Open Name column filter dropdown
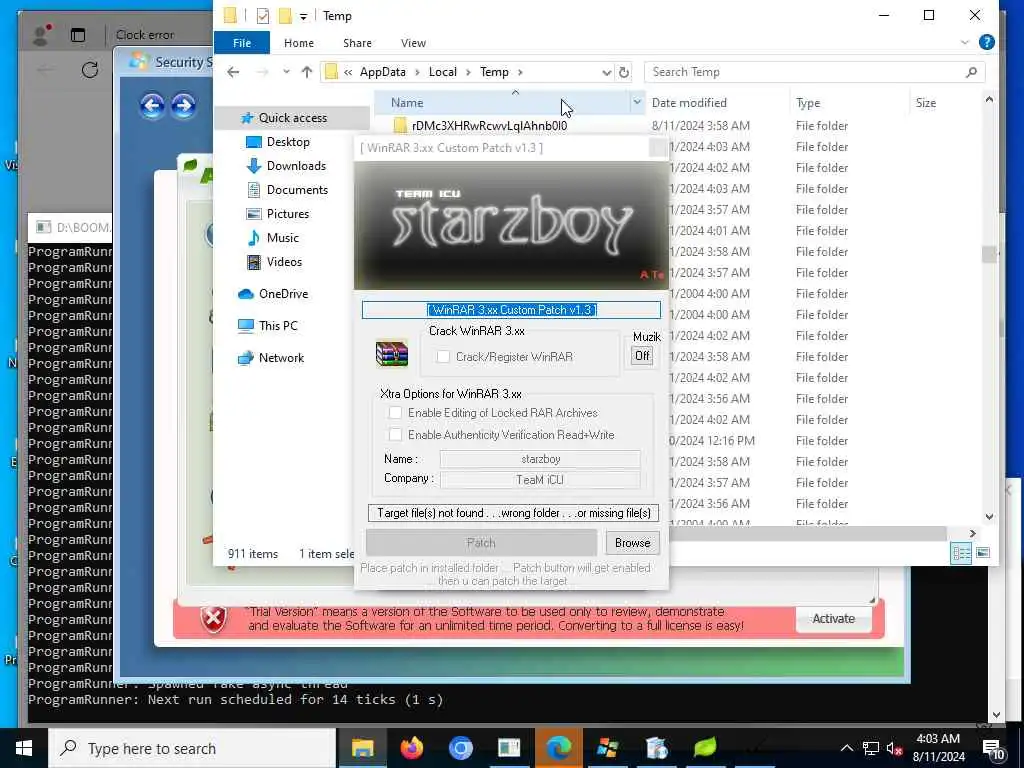This screenshot has width=1024, height=768. click(x=637, y=103)
